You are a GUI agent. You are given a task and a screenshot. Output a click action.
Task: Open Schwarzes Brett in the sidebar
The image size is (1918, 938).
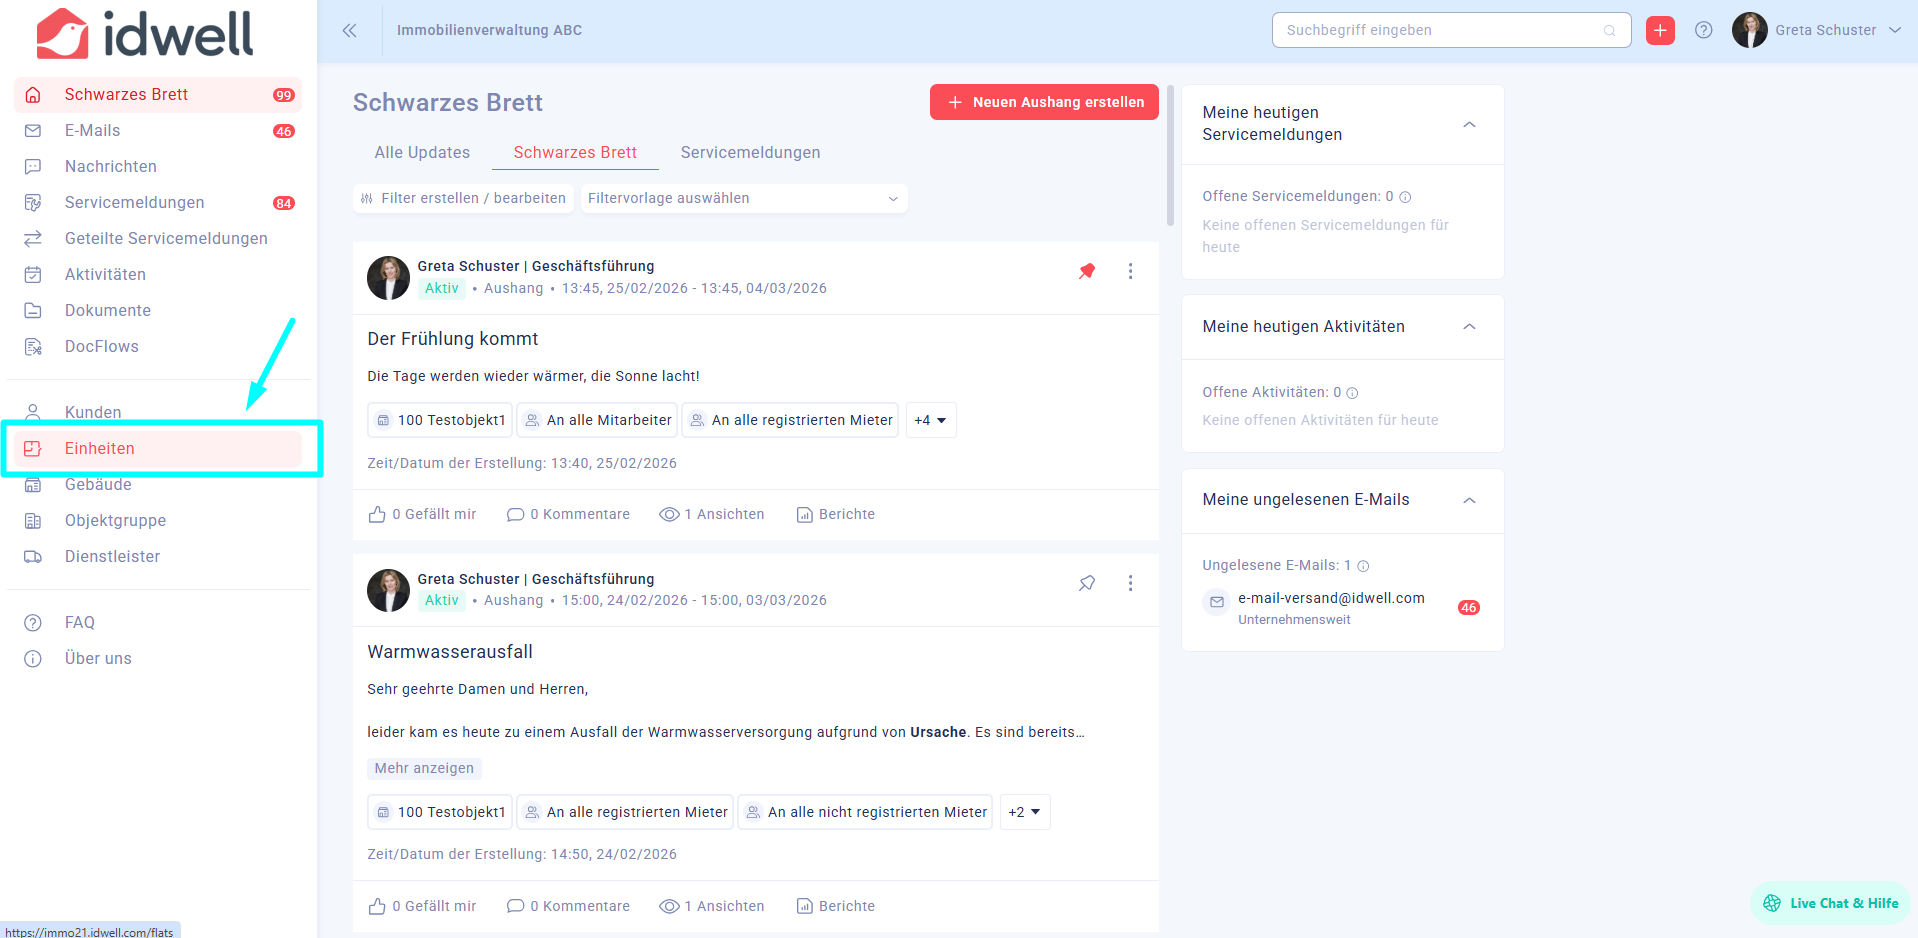(158, 95)
